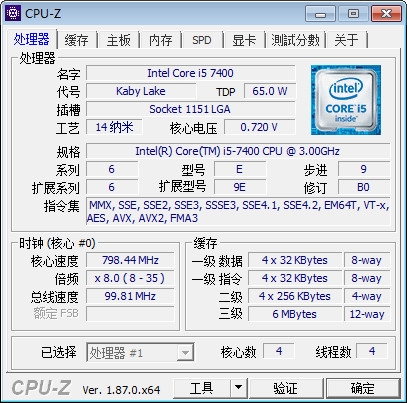Click the 验证 button
Screen dimensions: 407x403
[286, 388]
